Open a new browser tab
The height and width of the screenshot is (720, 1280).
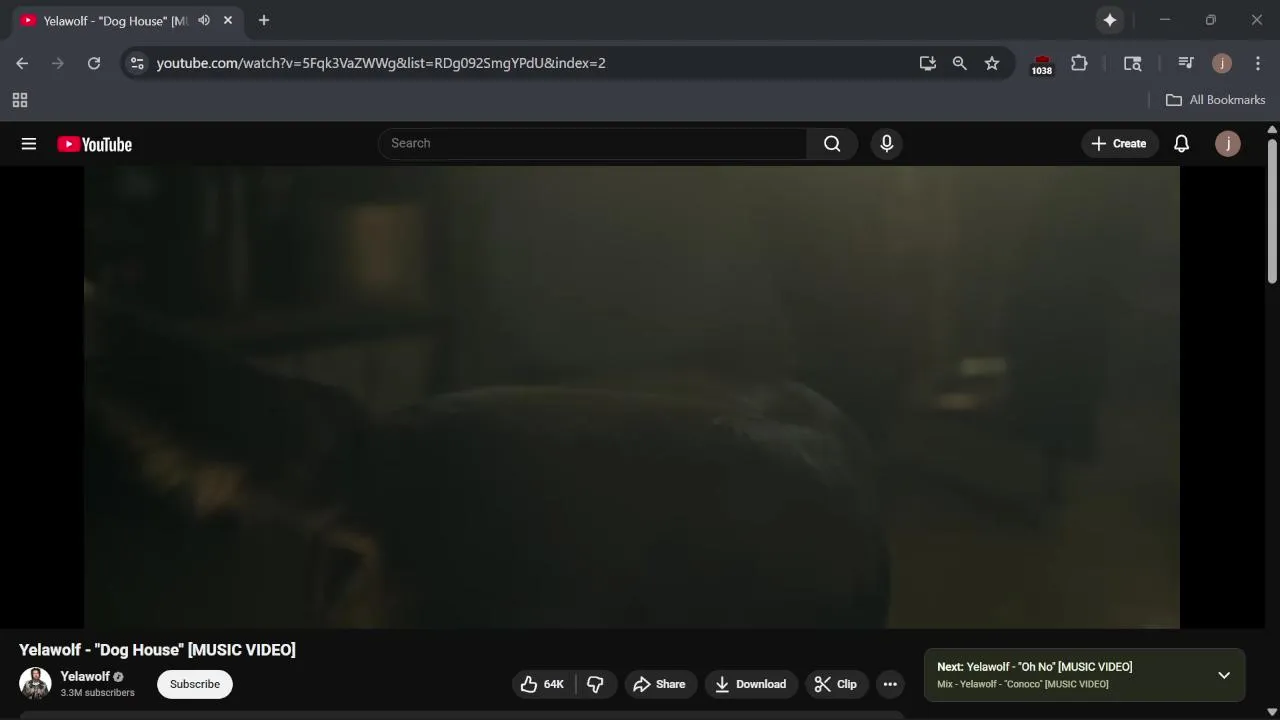click(264, 20)
